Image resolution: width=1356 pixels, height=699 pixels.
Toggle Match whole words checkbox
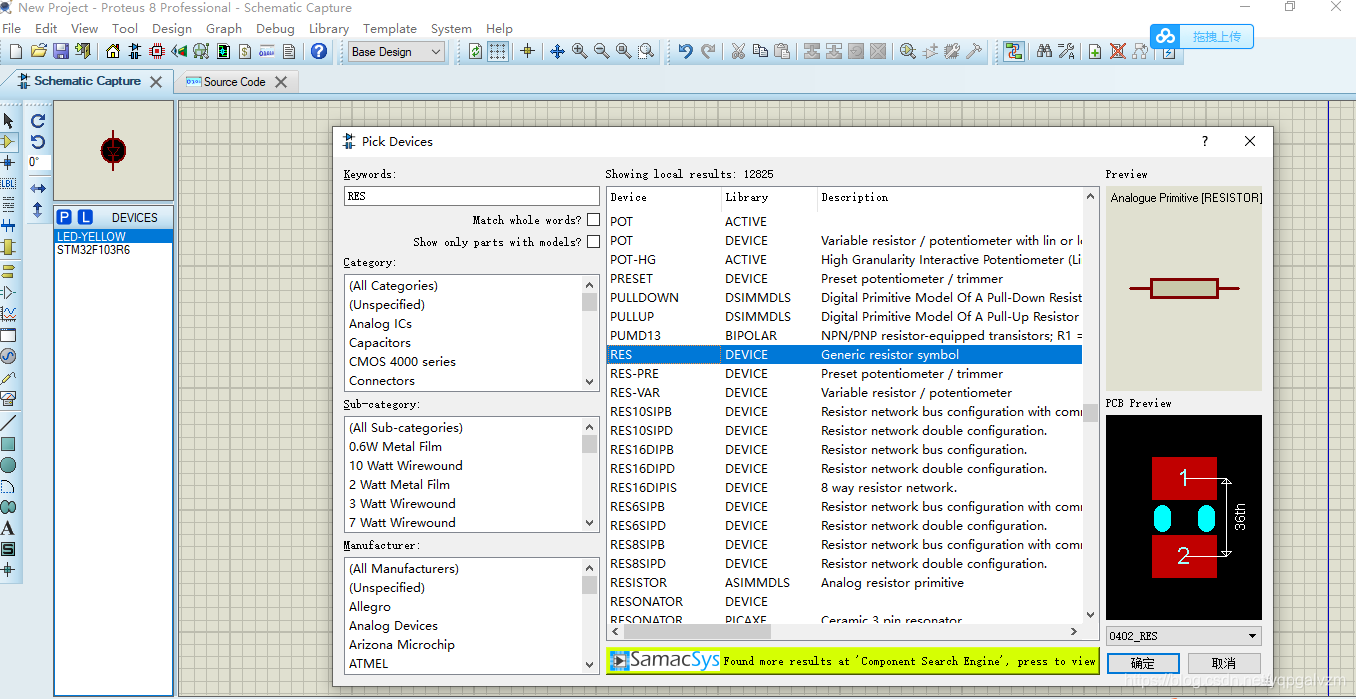[593, 220]
